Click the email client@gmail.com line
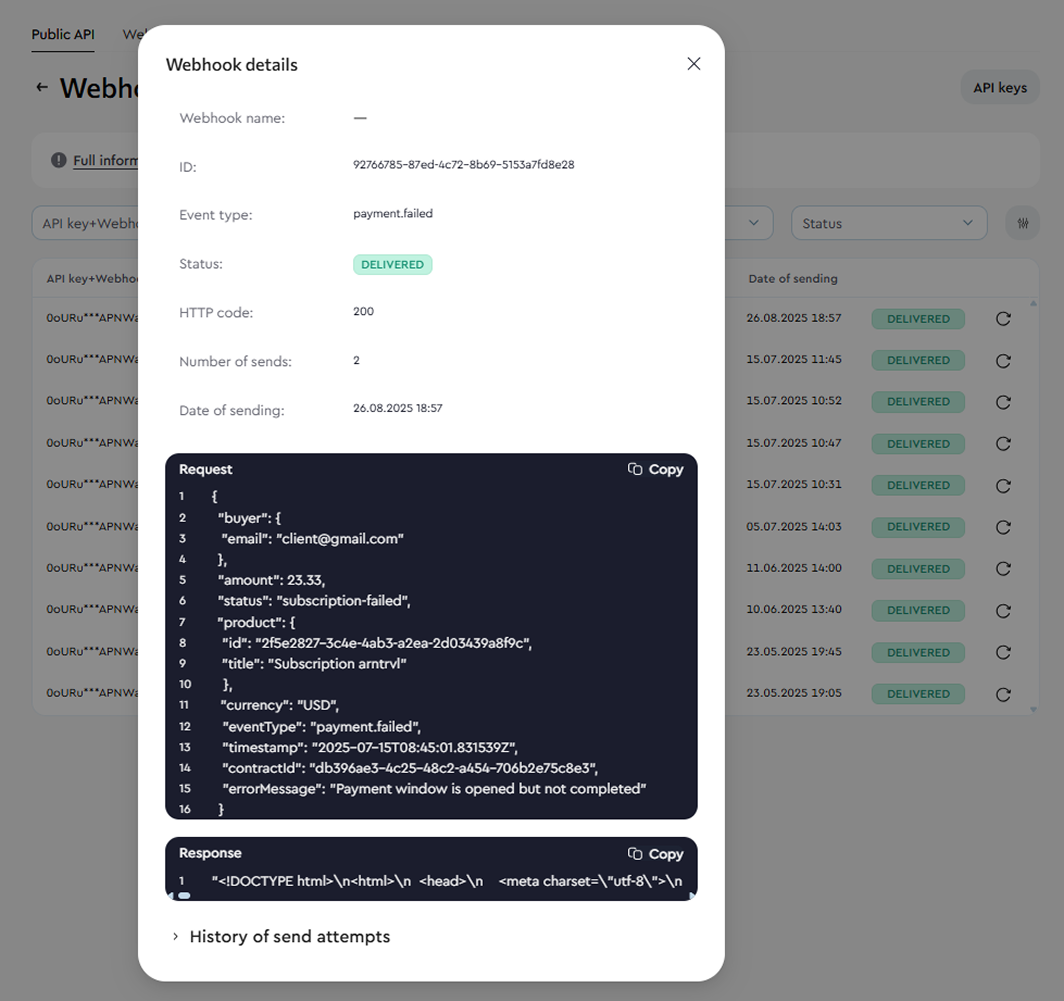 312,539
